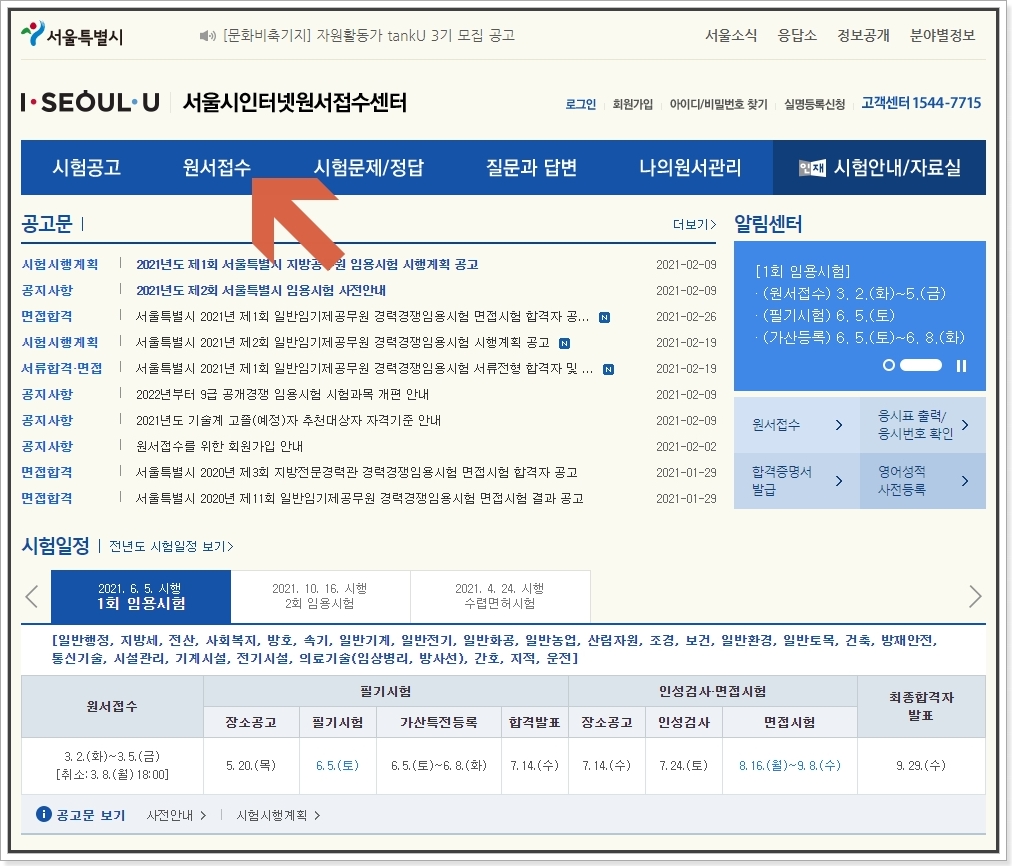Click the 서울시인터넷원서접수센터 title

click(x=294, y=102)
